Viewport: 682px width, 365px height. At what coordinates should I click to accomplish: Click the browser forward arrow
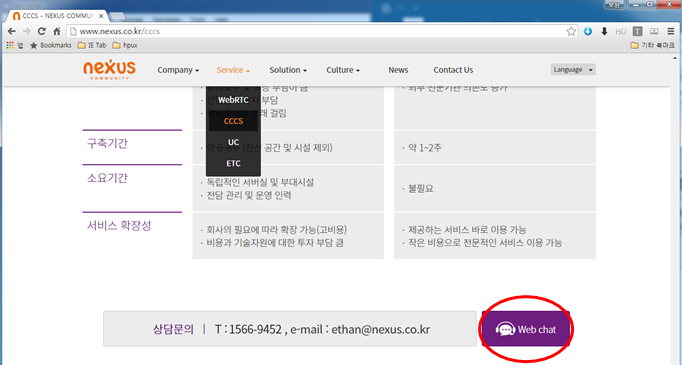27,31
